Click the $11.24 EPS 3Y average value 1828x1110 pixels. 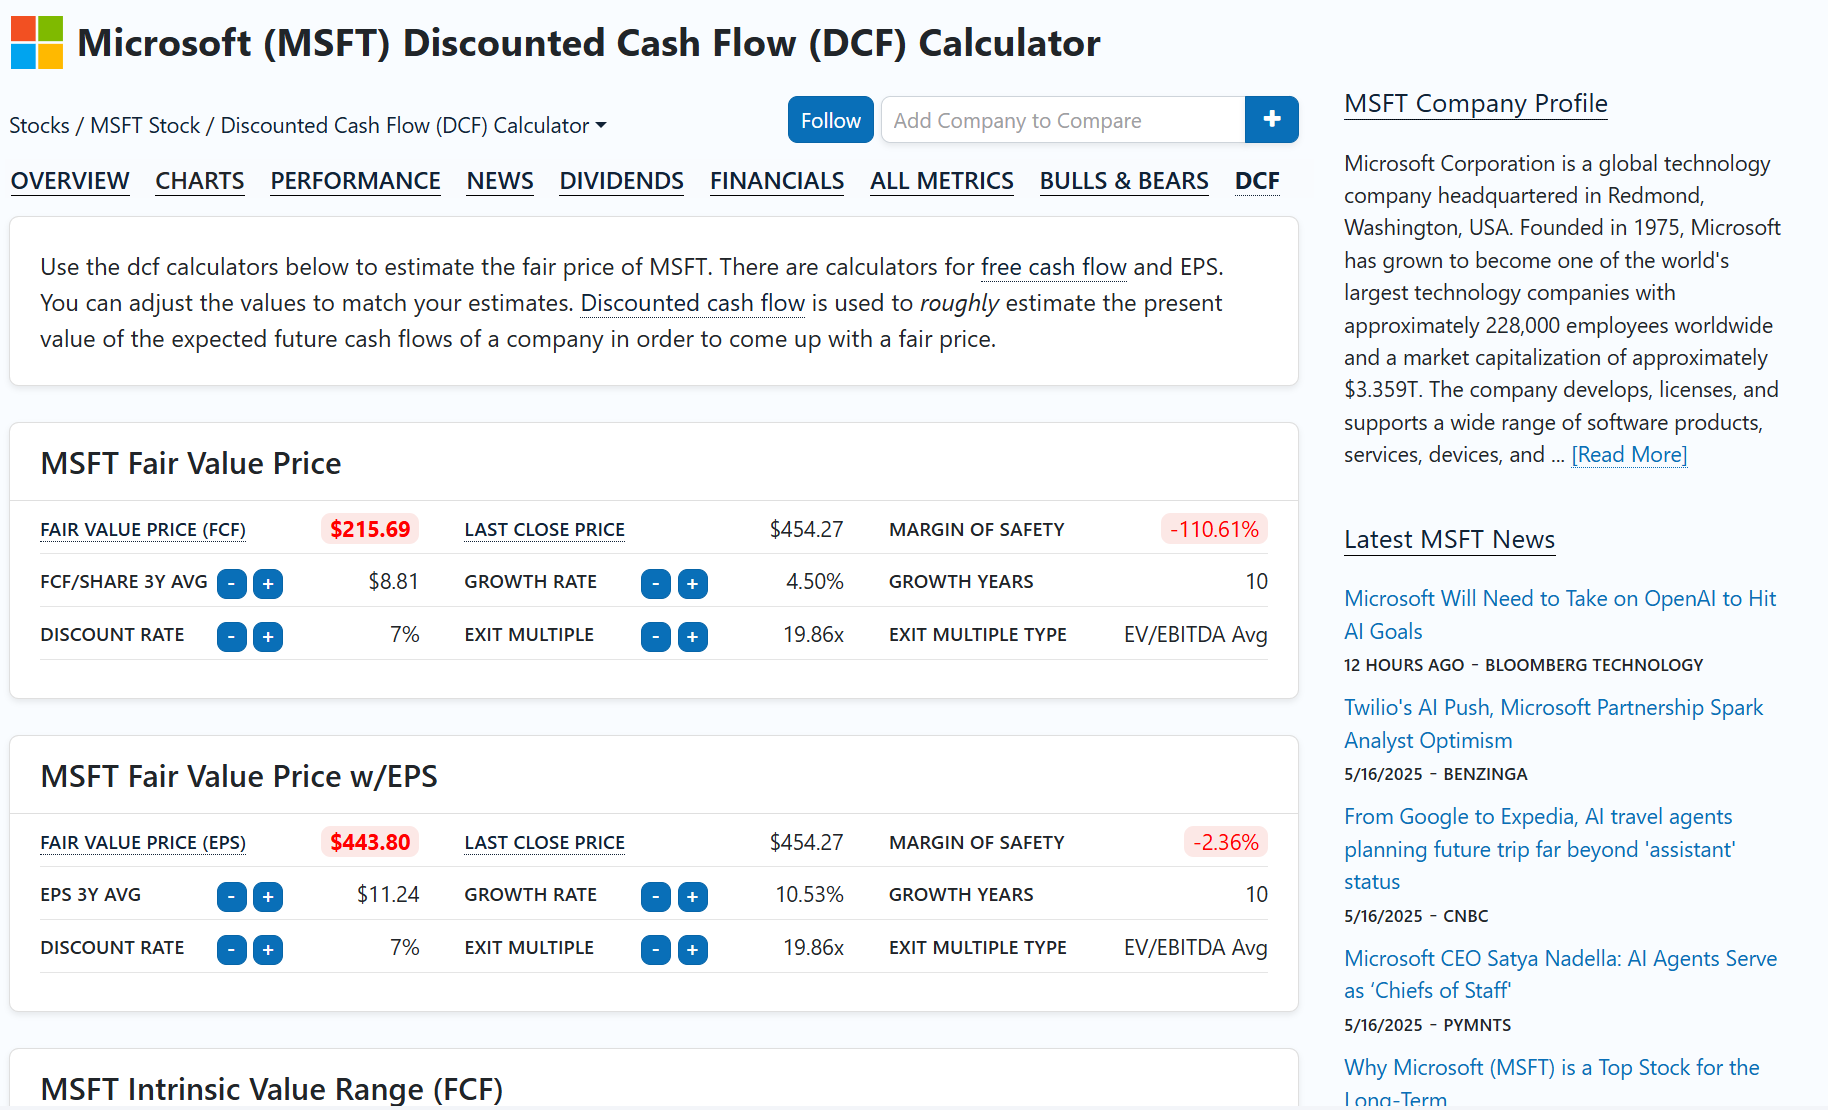point(388,895)
